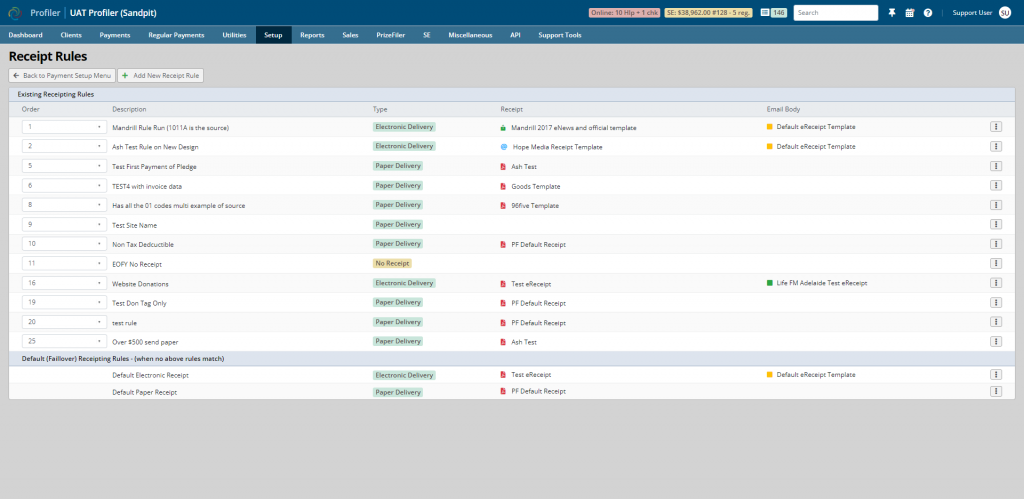Click the pin icon in the header
This screenshot has width=1024, height=499.
pos(891,12)
